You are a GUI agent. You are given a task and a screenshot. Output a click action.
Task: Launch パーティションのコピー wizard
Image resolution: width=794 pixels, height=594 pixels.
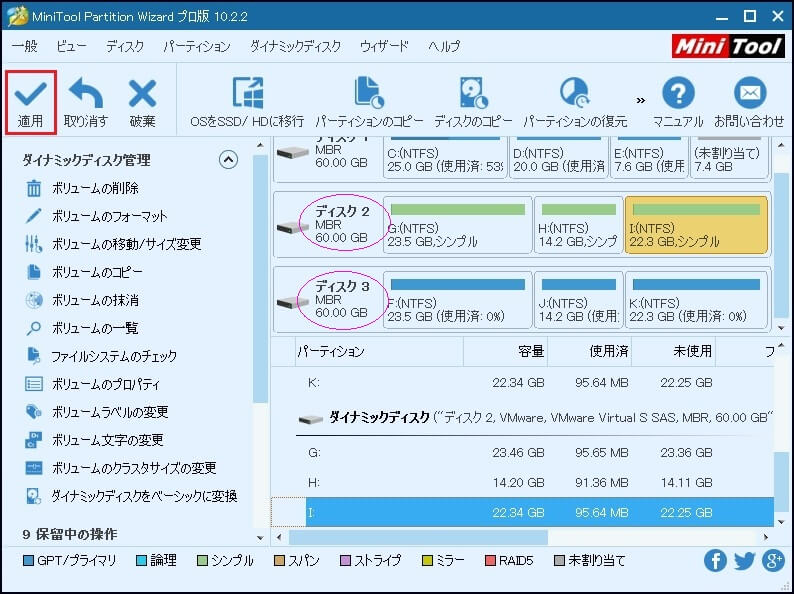[x=369, y=103]
